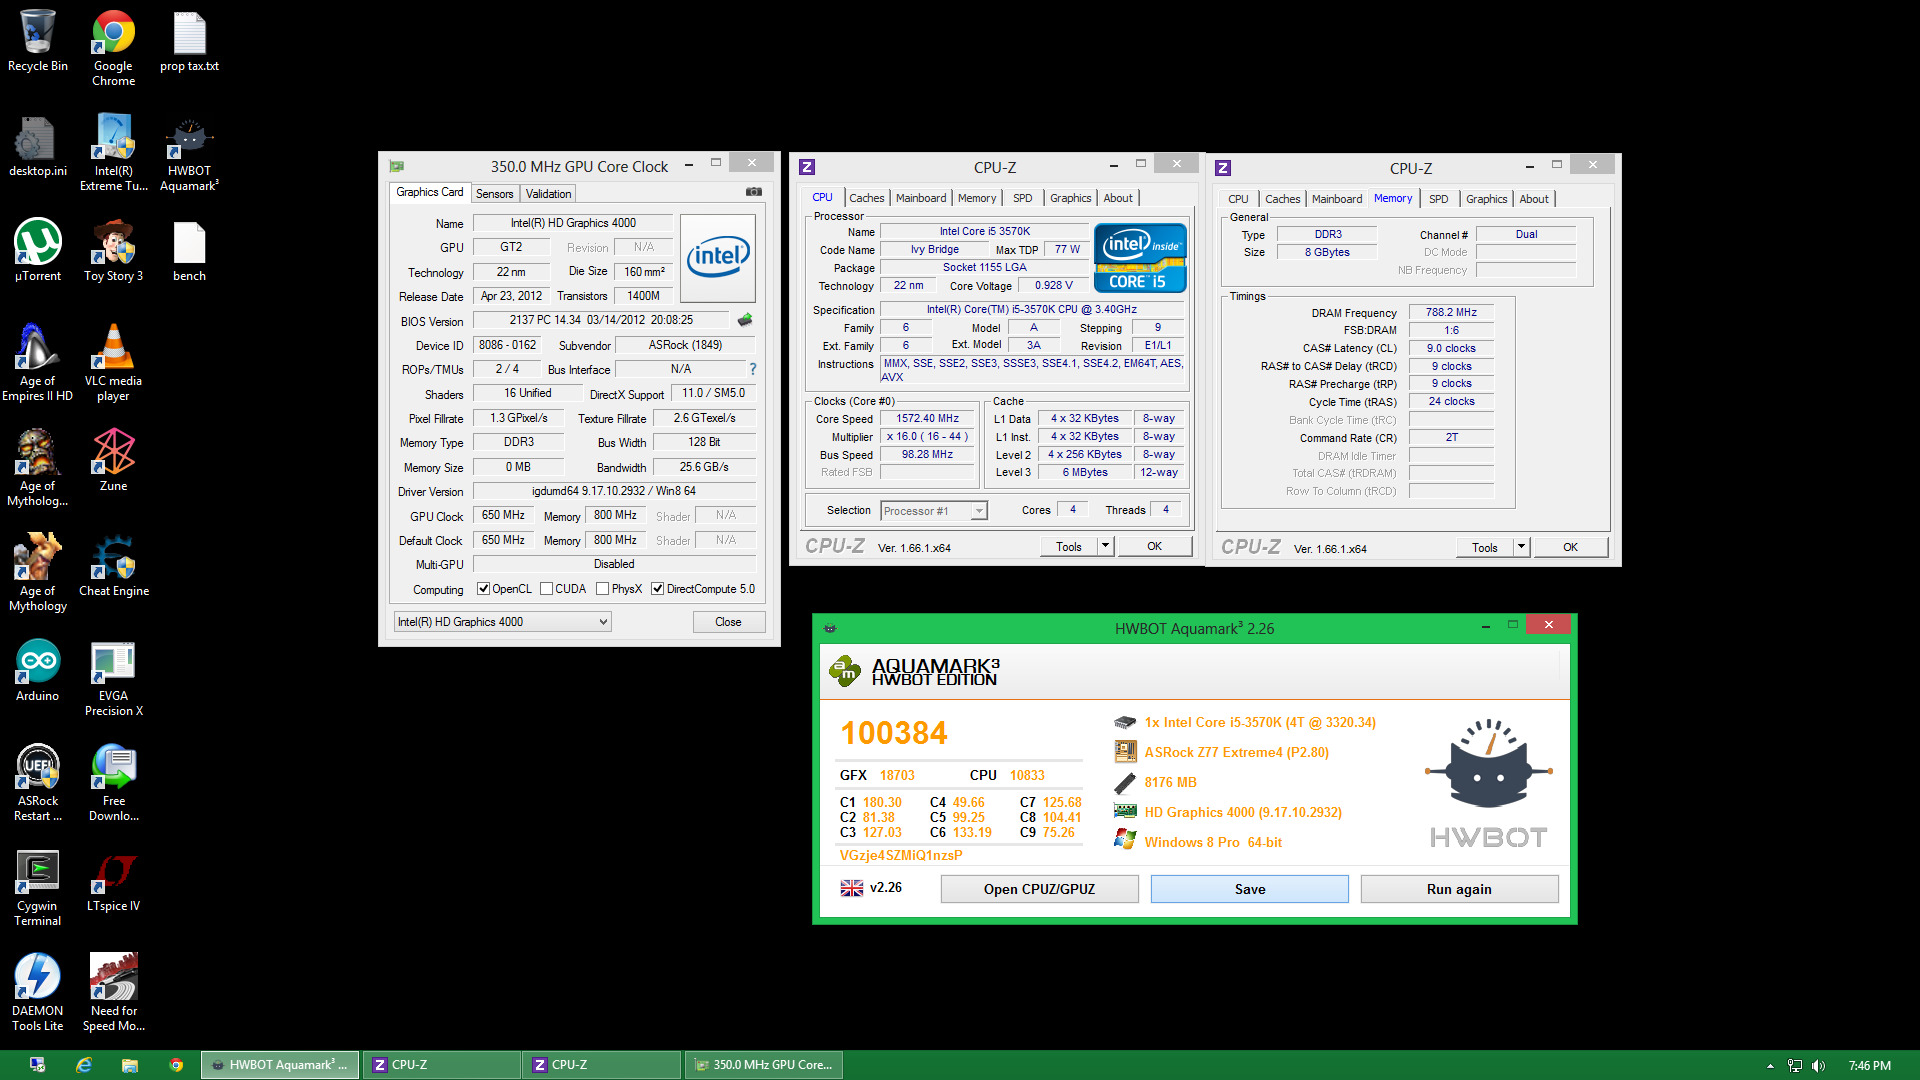Open the Memory tab in left CPU-Z

pos(977,198)
